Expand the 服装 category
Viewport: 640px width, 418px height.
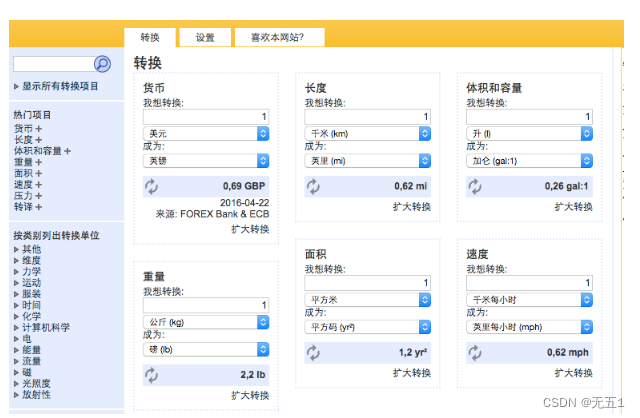(x=27, y=294)
